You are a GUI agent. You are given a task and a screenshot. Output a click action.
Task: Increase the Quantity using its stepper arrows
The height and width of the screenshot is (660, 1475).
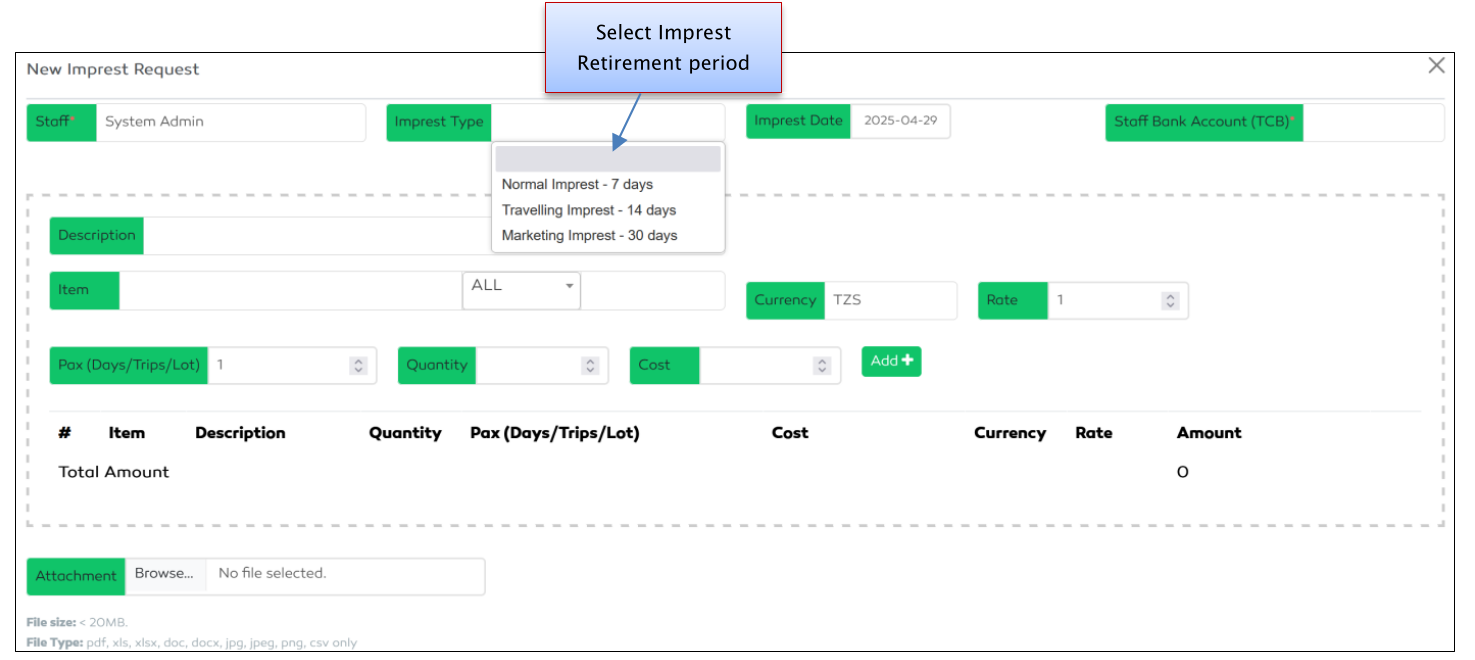click(x=592, y=361)
